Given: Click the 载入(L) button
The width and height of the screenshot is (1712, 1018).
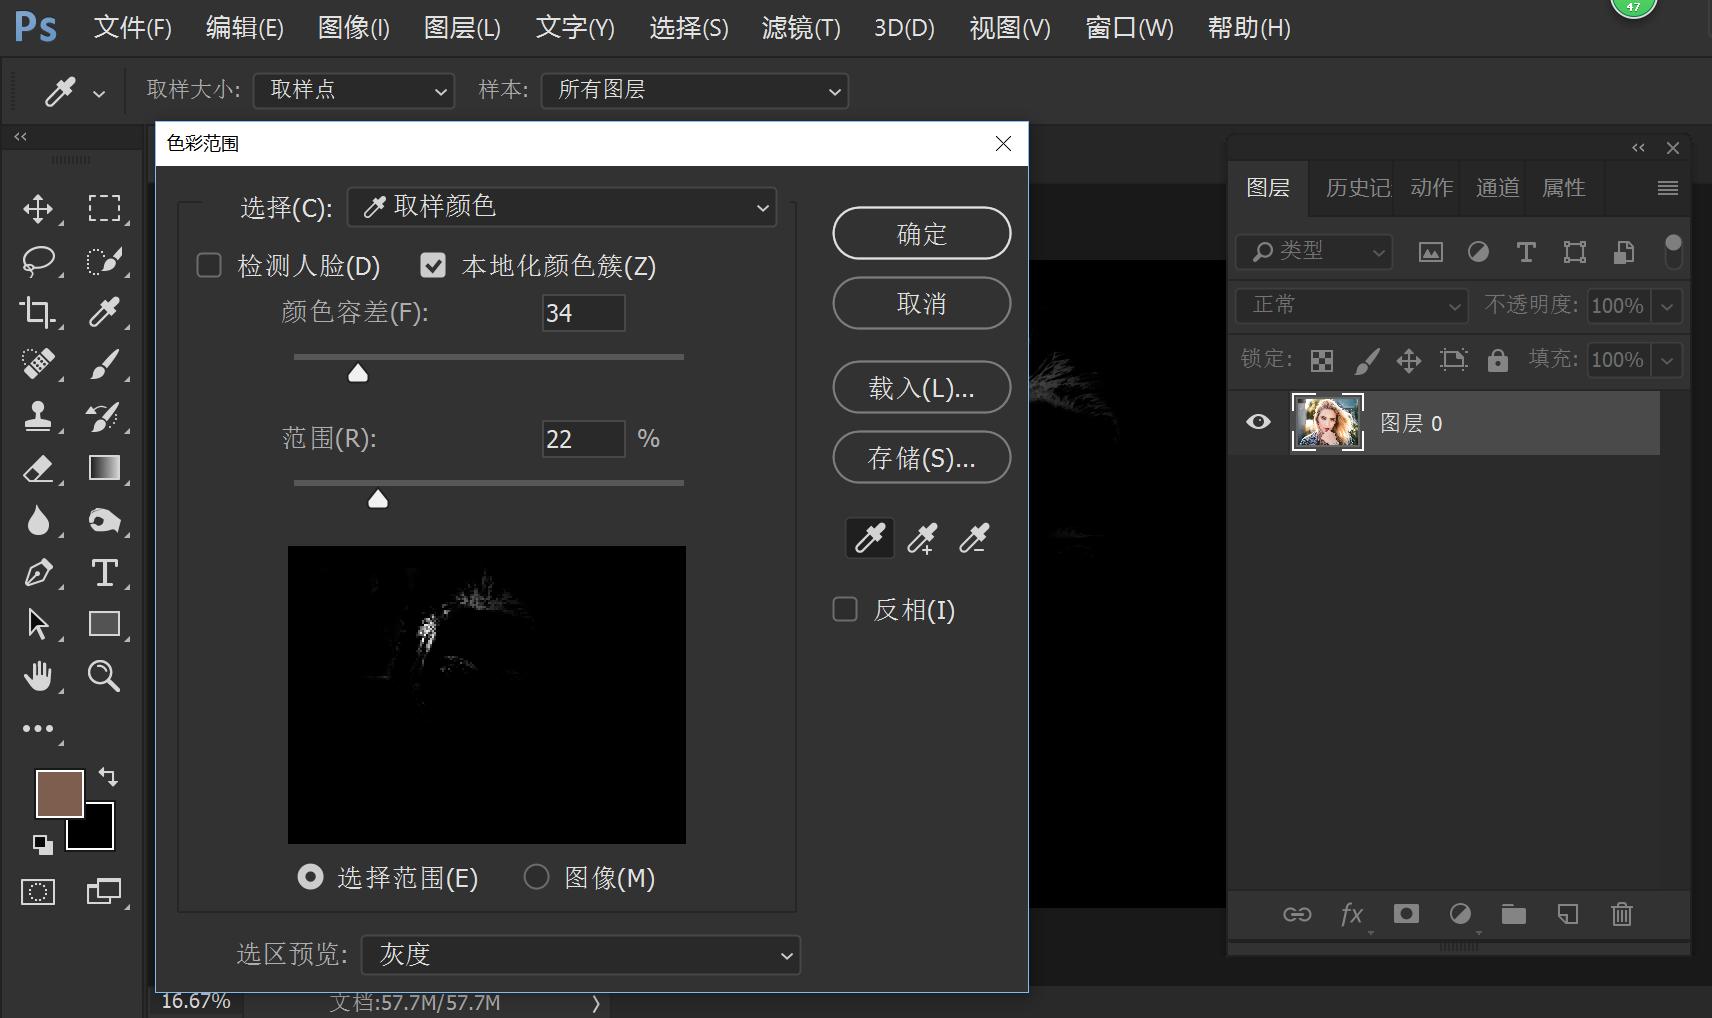Looking at the screenshot, I should click(921, 388).
